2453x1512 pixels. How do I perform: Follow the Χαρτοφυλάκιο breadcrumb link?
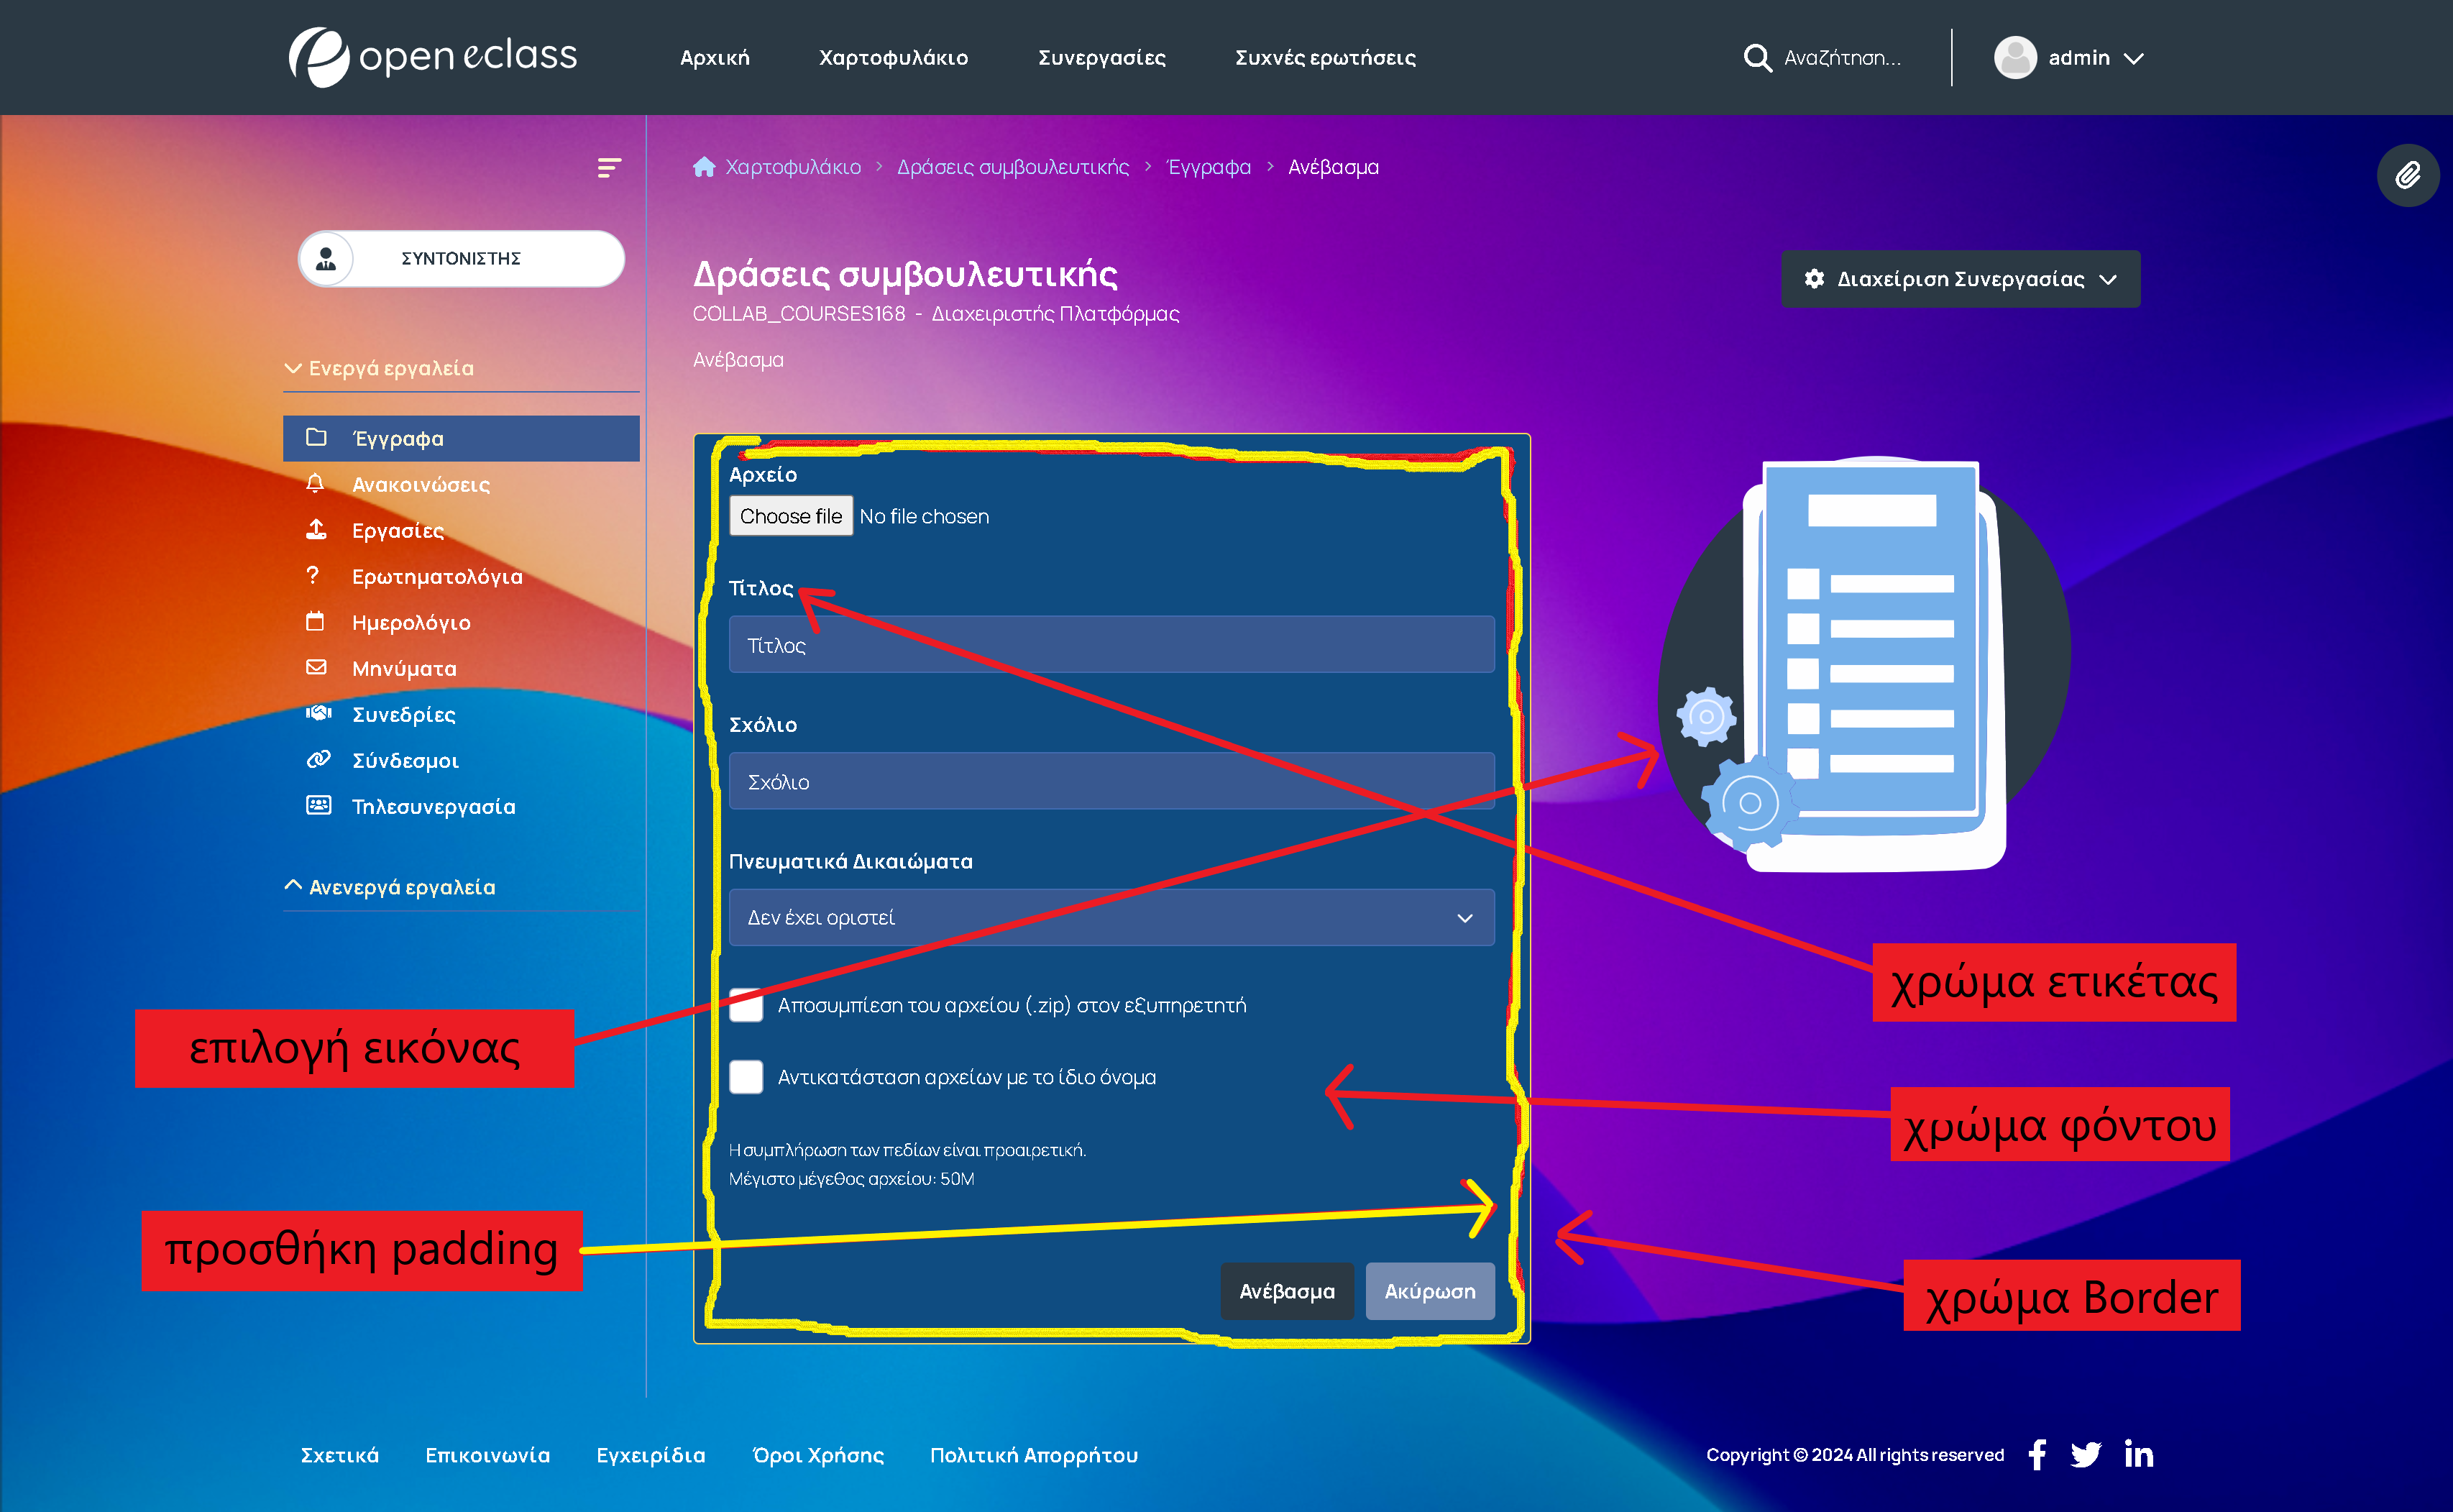coord(793,167)
